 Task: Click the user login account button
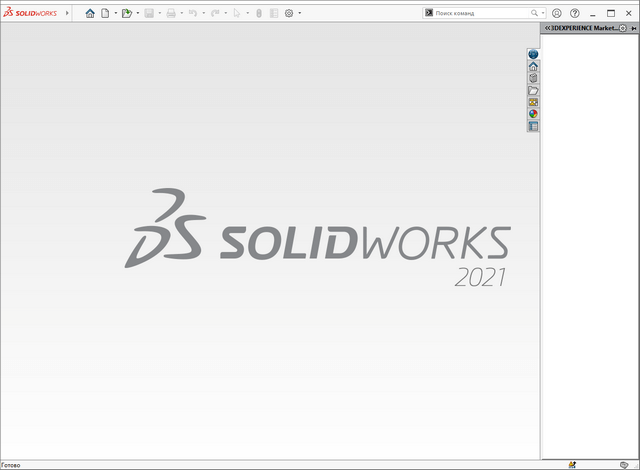point(557,13)
